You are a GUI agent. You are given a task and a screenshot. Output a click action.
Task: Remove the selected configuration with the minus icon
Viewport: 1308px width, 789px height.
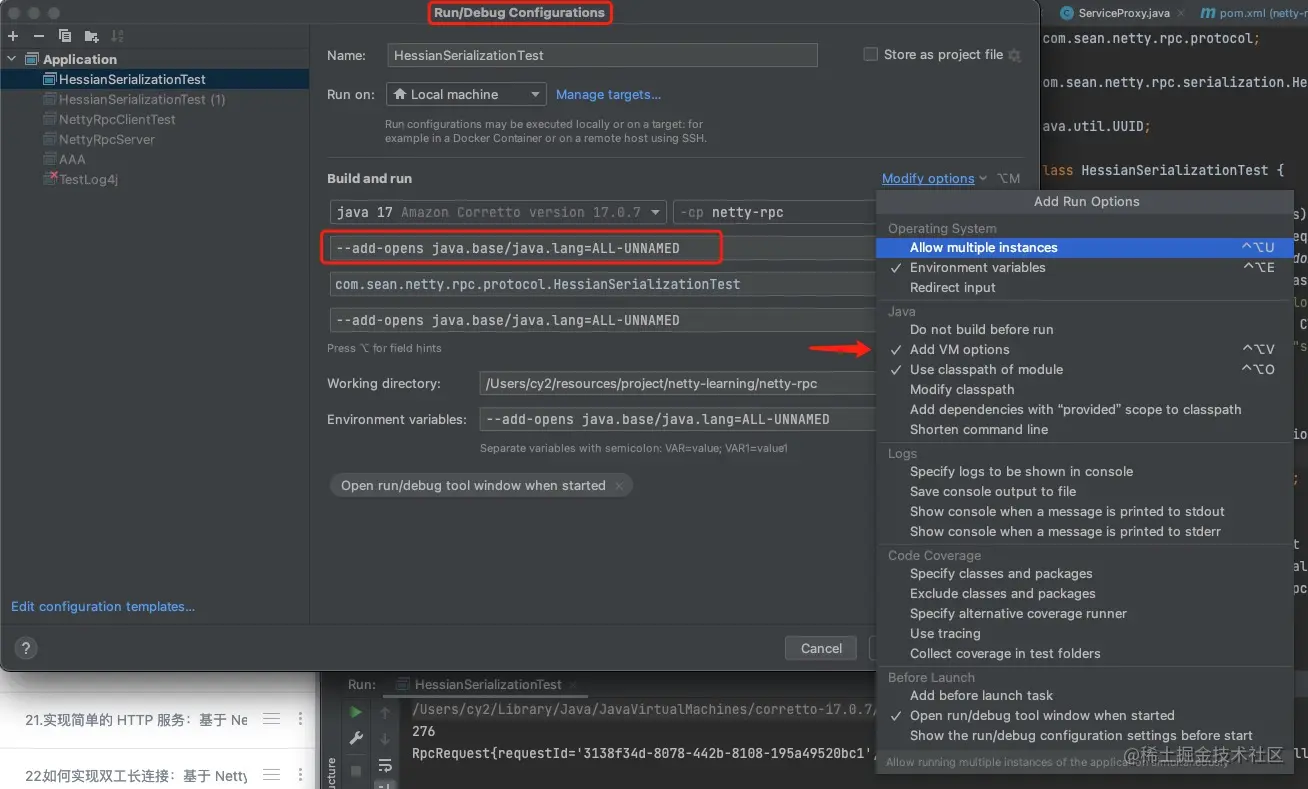(x=39, y=36)
